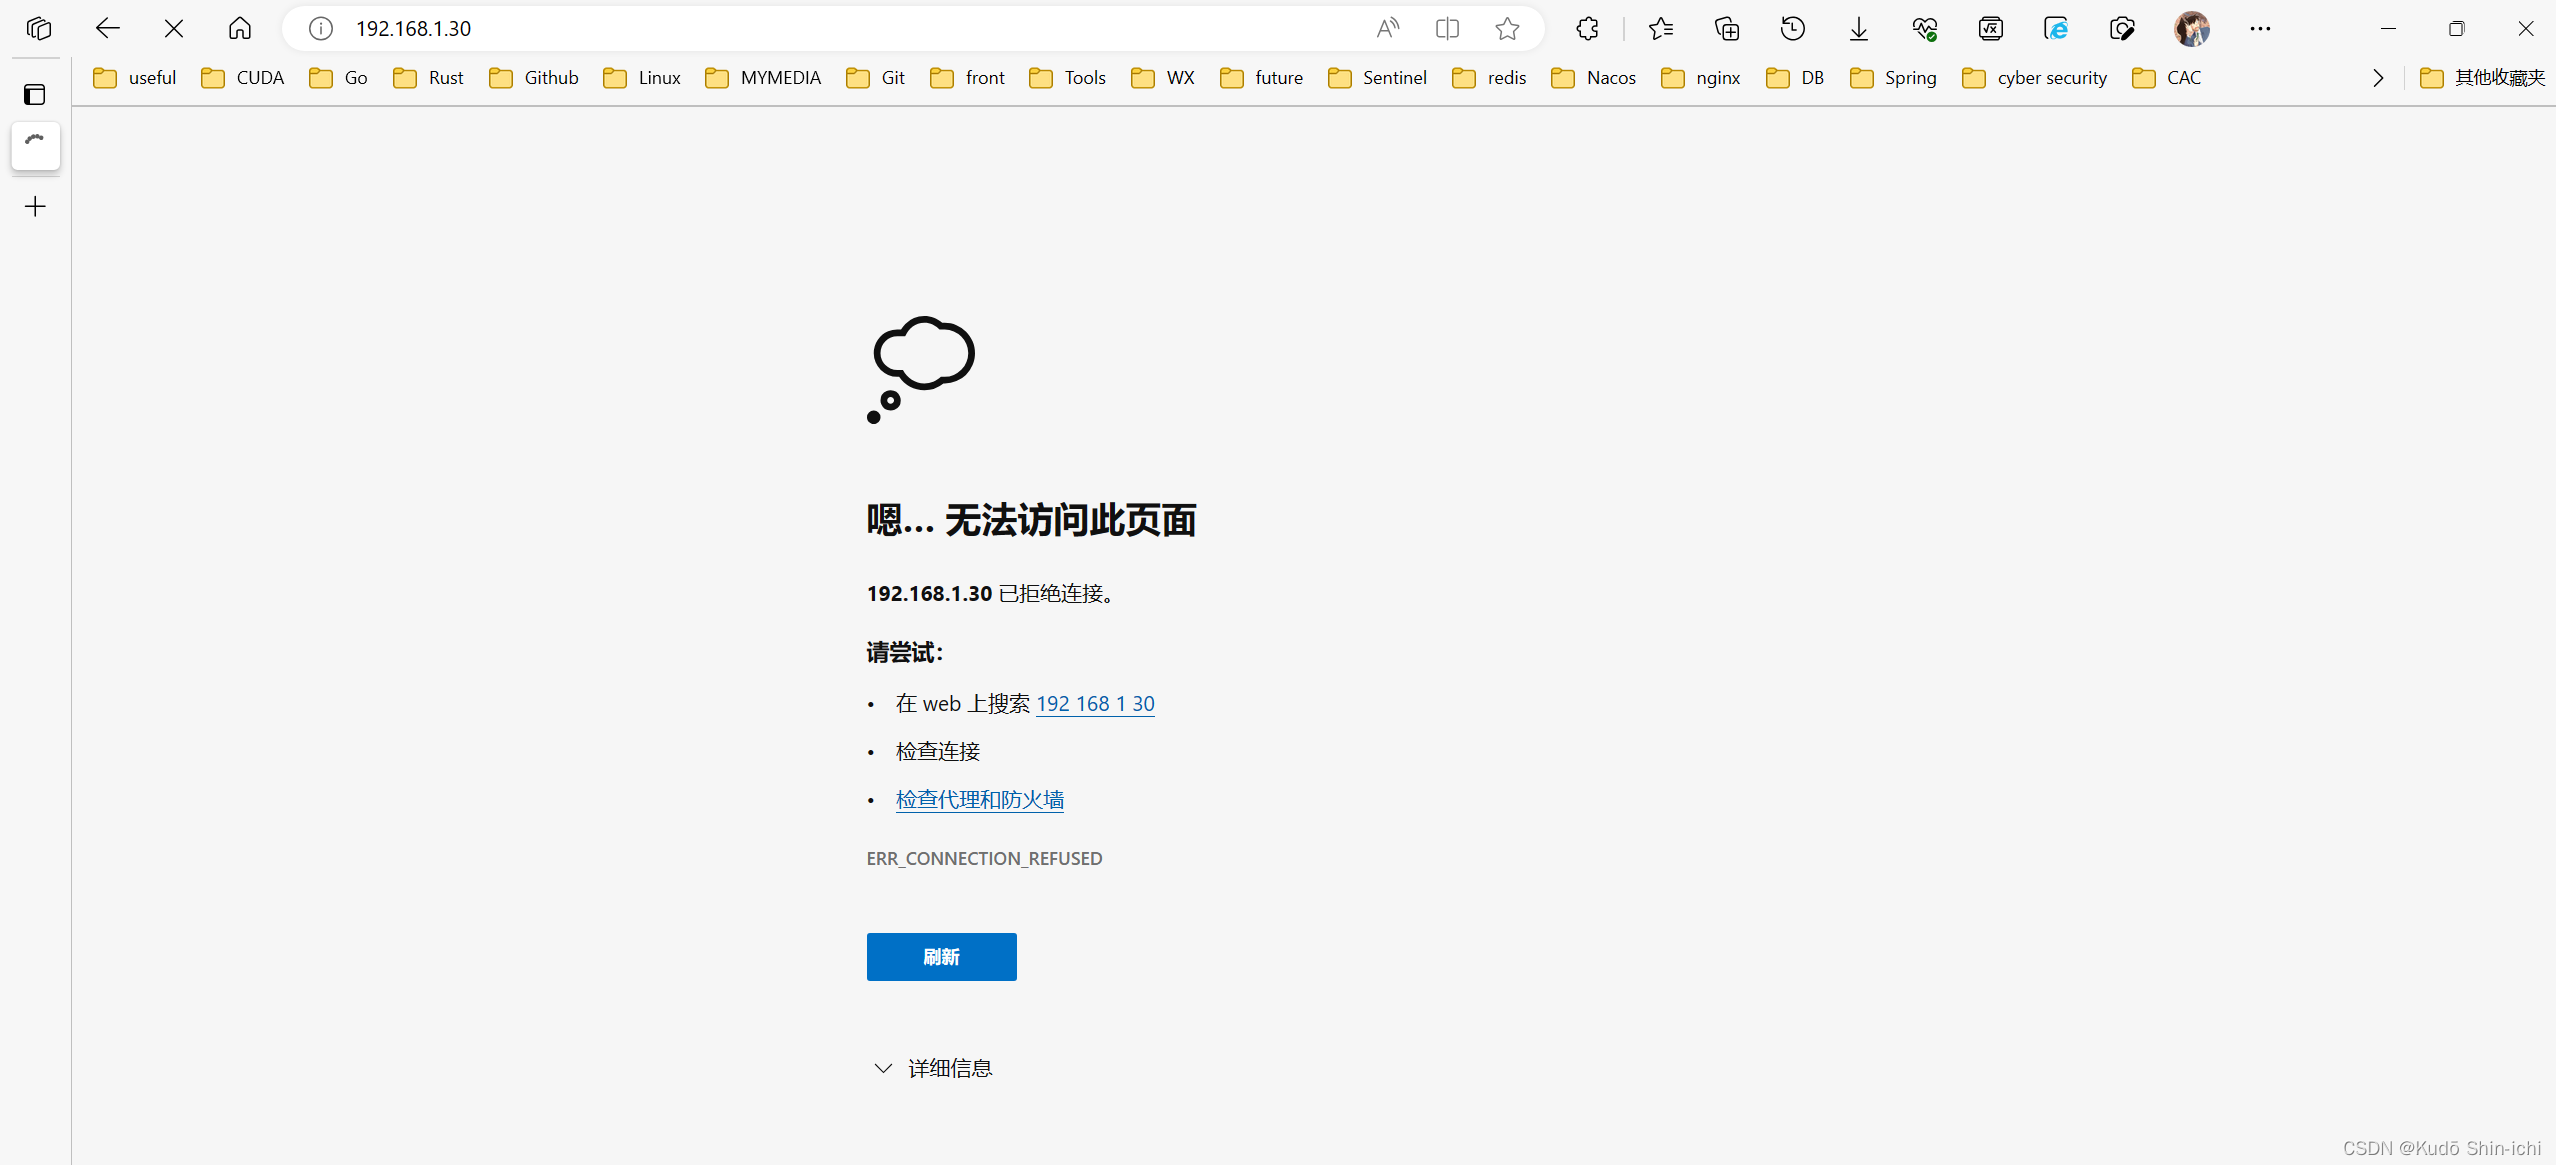Open the workspaces icon at top left
This screenshot has width=2556, height=1165.
click(x=39, y=28)
